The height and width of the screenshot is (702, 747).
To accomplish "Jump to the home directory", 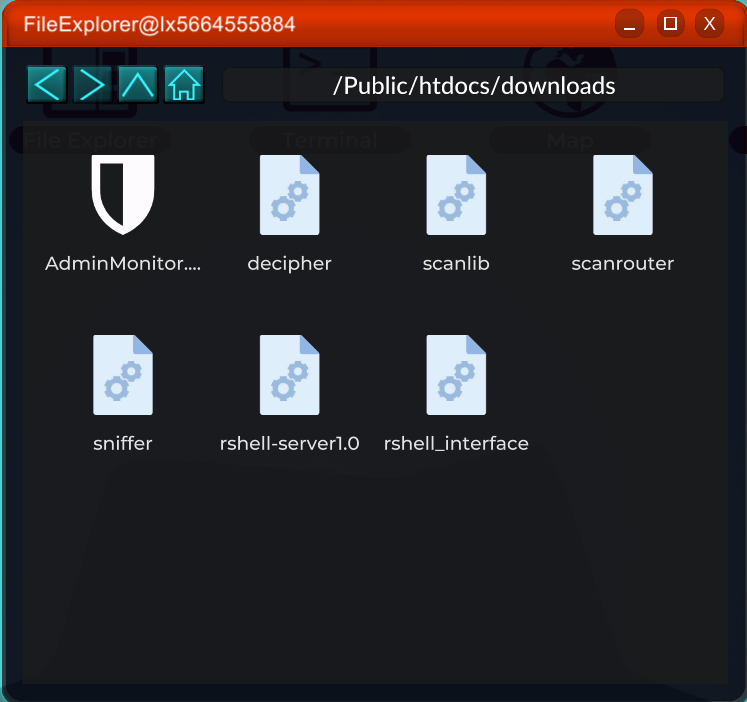I will click(x=184, y=85).
